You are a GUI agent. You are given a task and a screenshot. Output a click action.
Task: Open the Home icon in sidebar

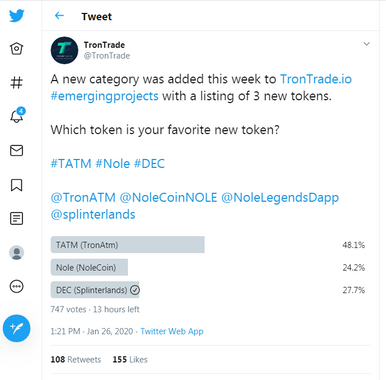(16, 49)
